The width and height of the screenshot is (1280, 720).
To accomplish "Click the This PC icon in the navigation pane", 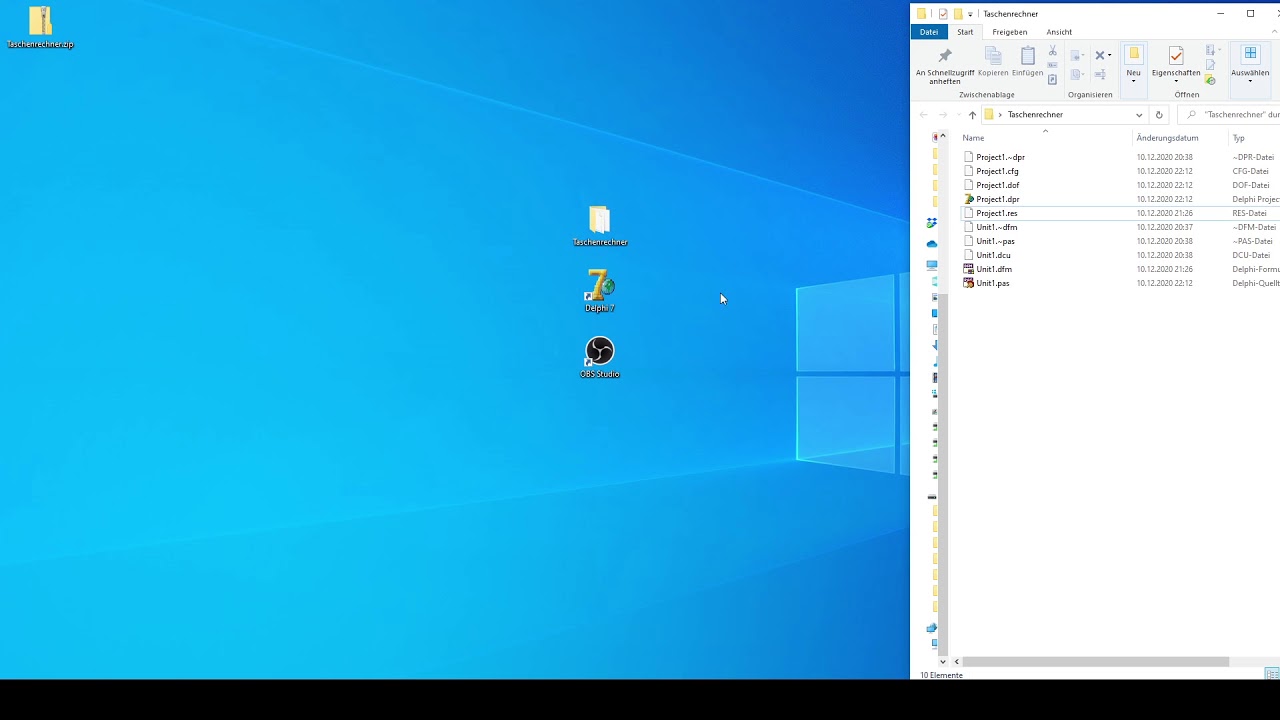I will tap(932, 265).
